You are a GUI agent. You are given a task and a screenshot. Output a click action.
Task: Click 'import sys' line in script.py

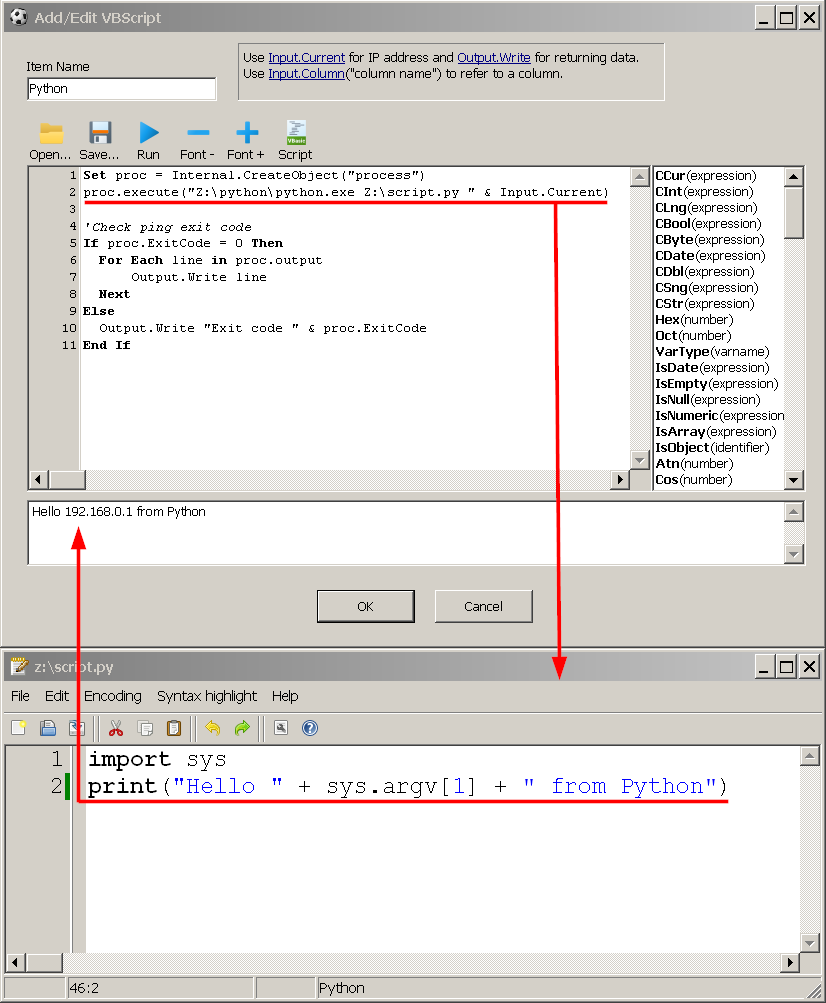(x=157, y=759)
